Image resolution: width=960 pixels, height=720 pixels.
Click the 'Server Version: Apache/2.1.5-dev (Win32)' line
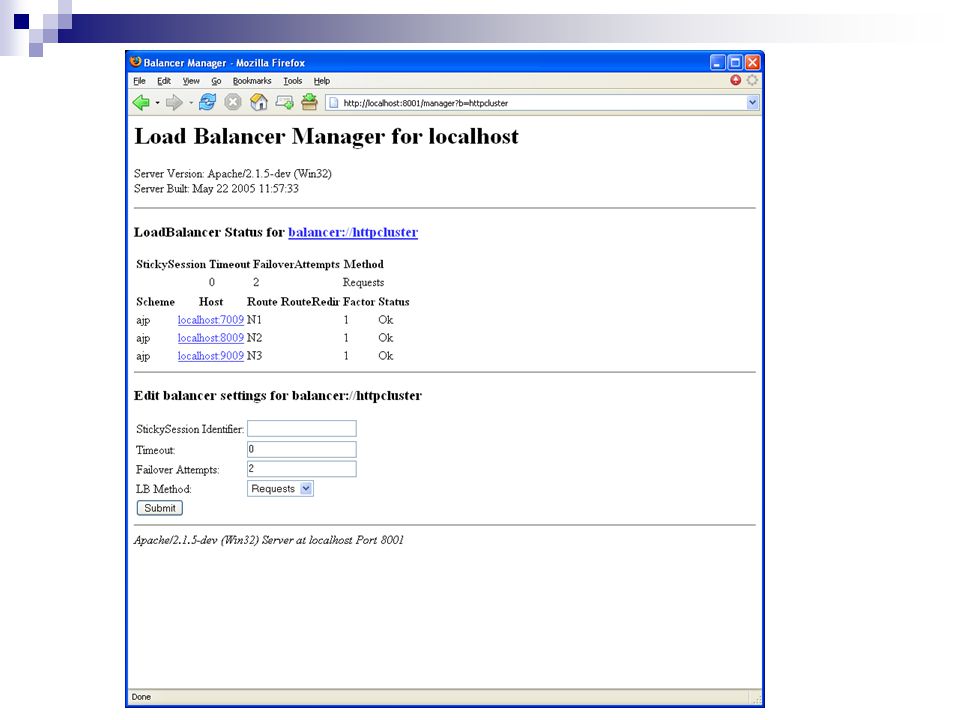coord(233,173)
